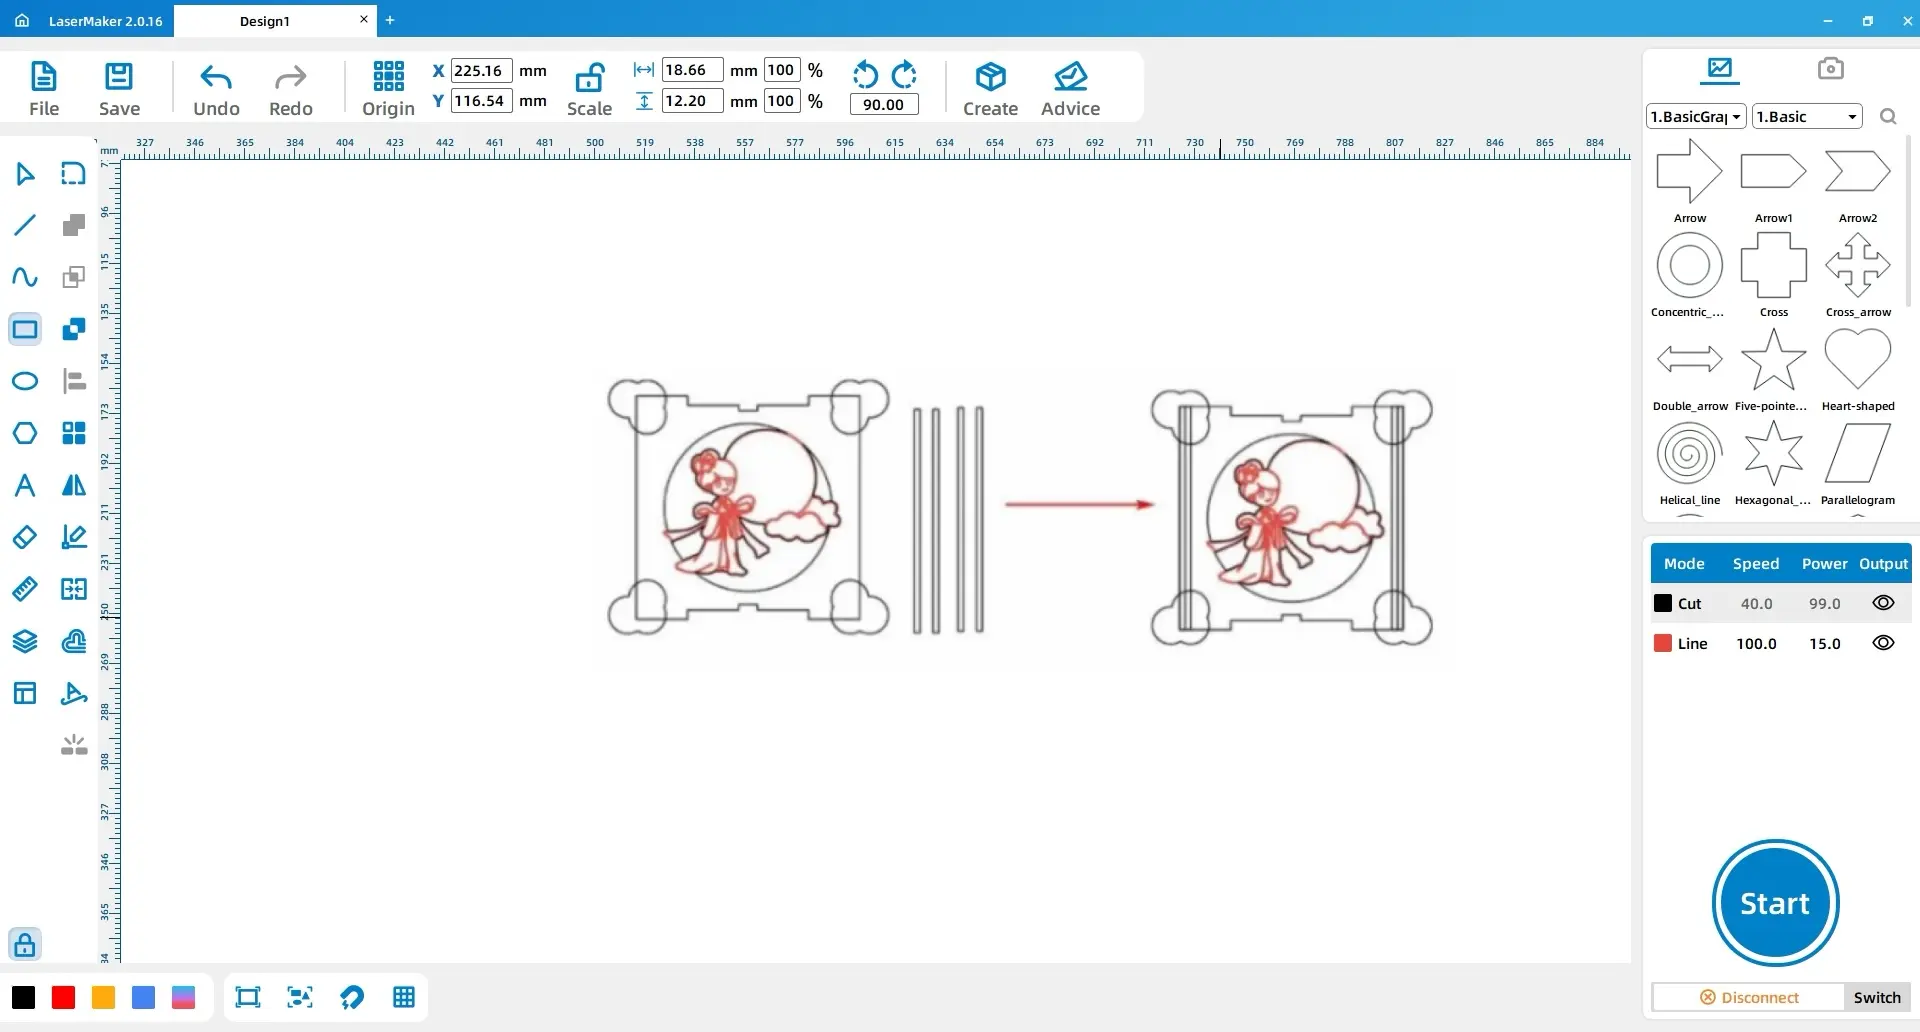The height and width of the screenshot is (1032, 1920).
Task: Toggle visibility of the Line layer
Action: point(1883,643)
